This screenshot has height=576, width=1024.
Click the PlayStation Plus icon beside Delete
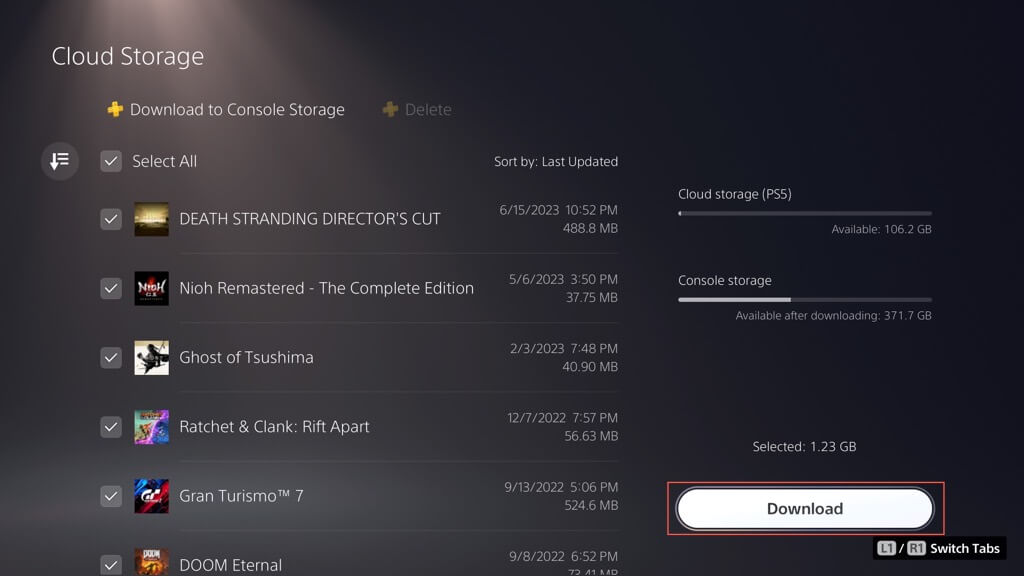point(390,109)
